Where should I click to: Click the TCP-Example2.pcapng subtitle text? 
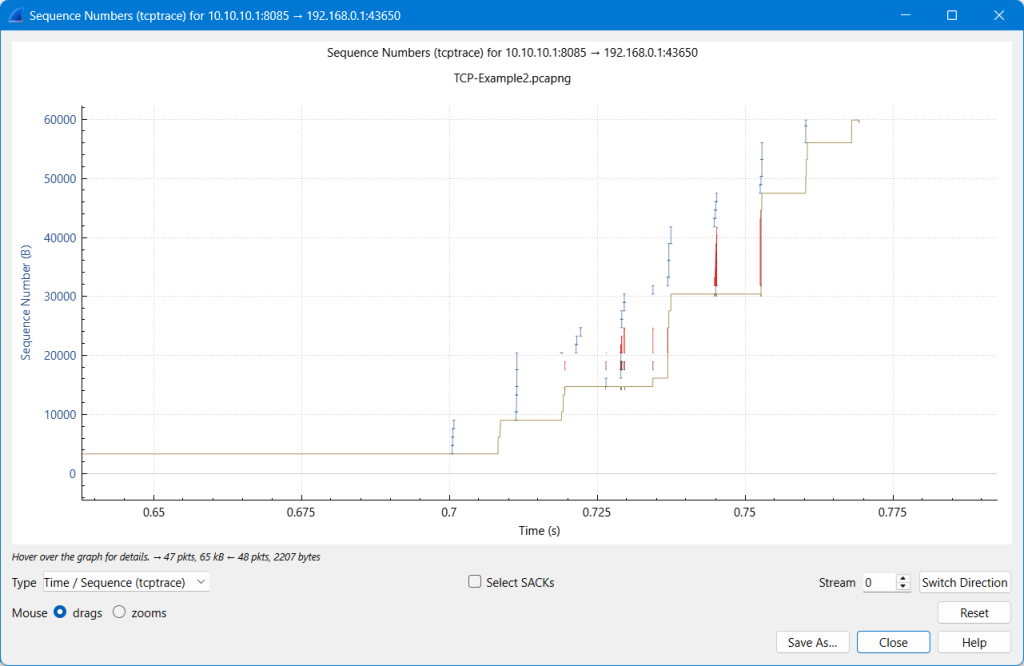point(512,77)
